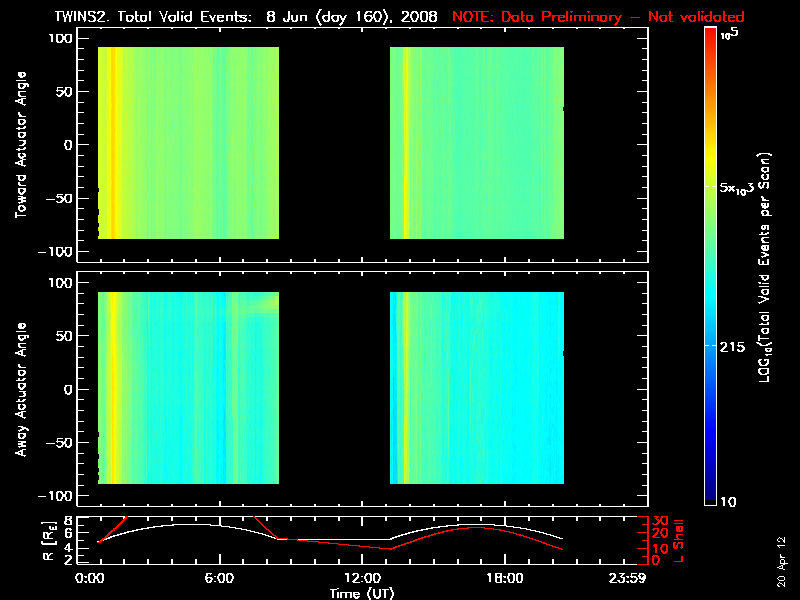800x600 pixels.
Task: Click the 0:00 time axis tick label
Action: coord(91,578)
